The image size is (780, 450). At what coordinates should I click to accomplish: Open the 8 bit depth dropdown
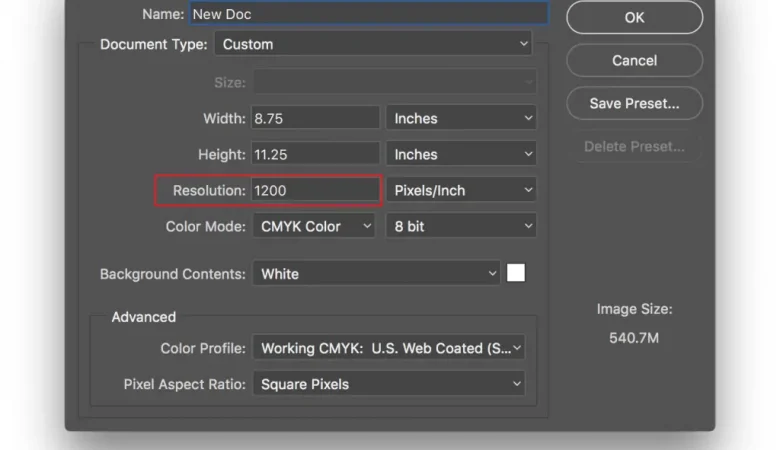tap(461, 226)
